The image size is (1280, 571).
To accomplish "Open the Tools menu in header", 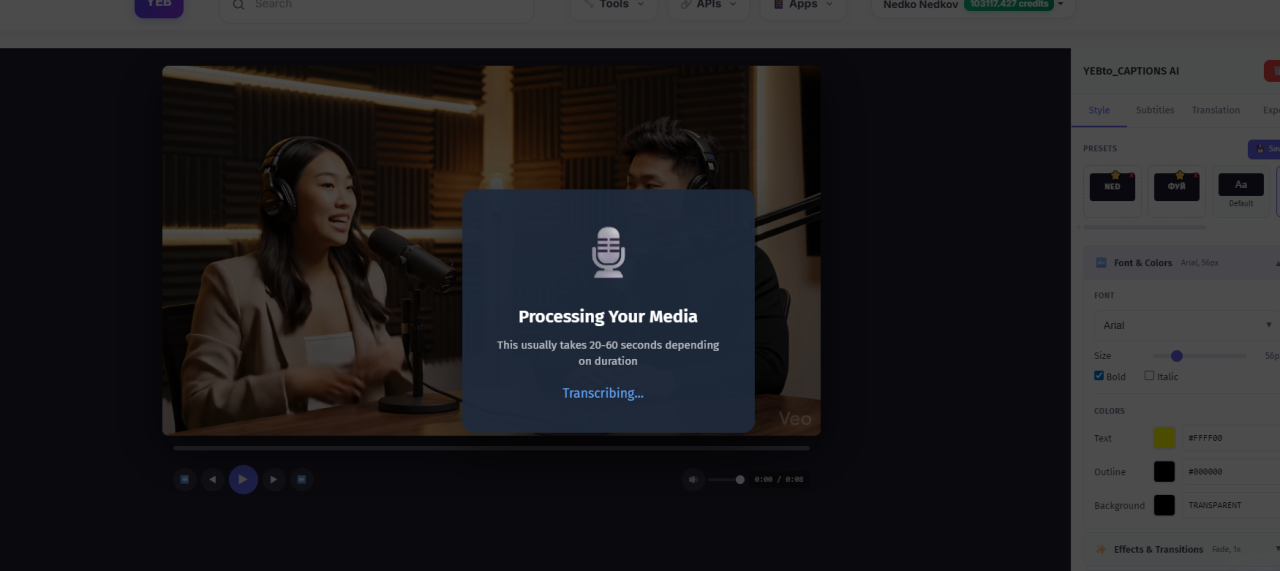I will (614, 5).
